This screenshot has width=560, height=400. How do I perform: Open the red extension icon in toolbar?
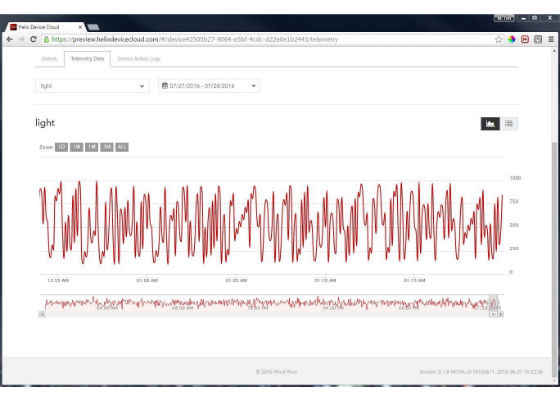(x=525, y=39)
